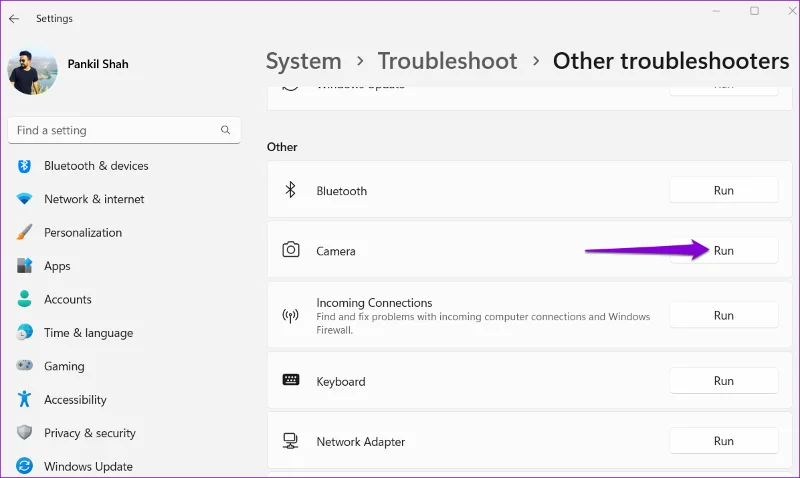Viewport: 800px width, 478px height.
Task: Go to System breadcrumb
Action: 304,61
